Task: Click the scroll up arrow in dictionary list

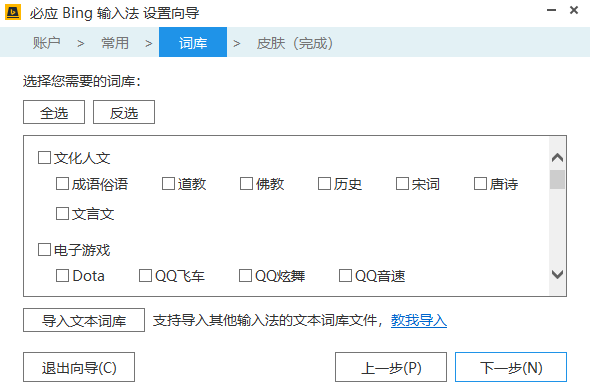Action: [557, 158]
